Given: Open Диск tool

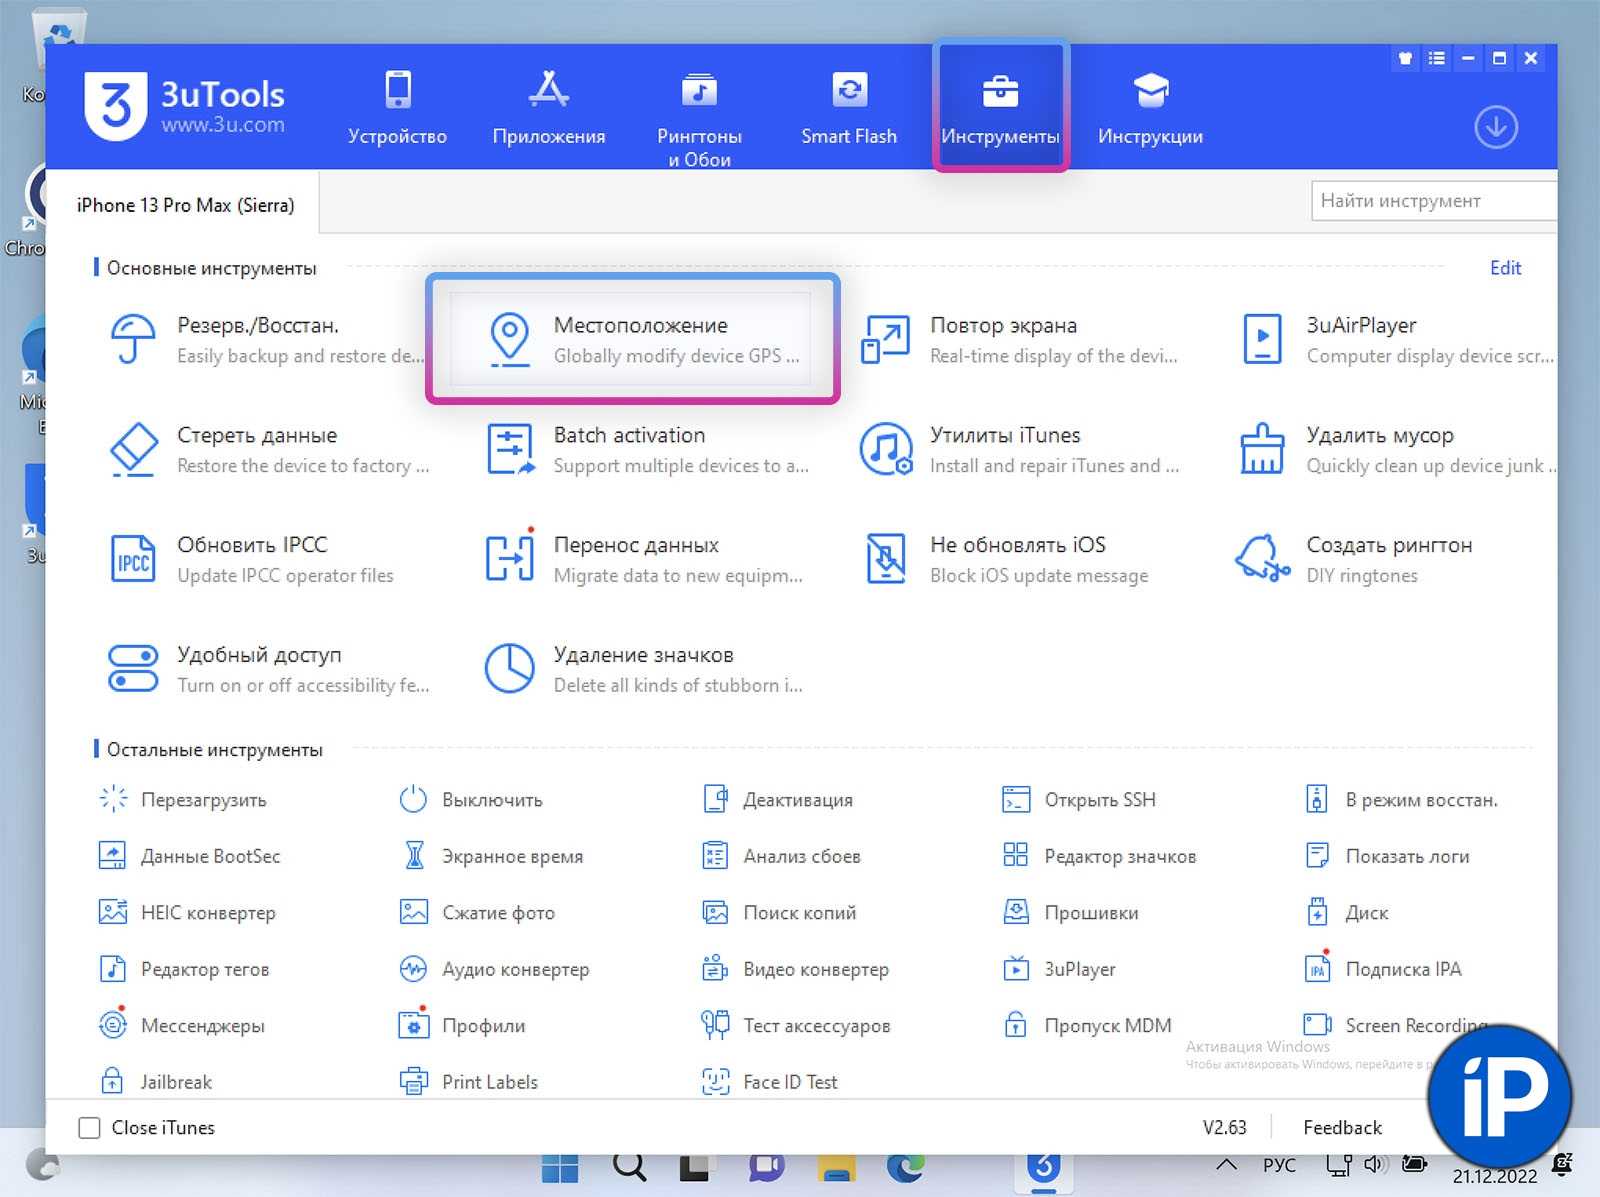Looking at the screenshot, I should 1346,912.
